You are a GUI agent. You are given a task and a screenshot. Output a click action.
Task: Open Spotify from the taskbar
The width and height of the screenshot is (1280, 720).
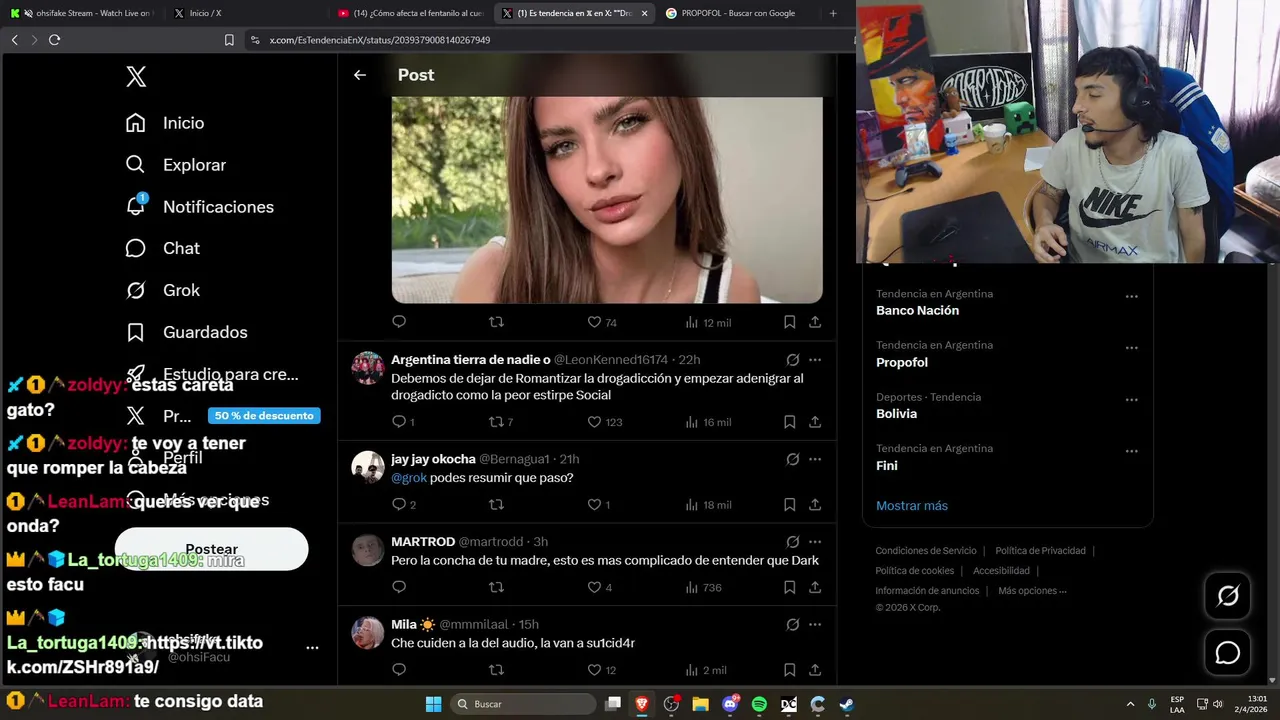[759, 704]
